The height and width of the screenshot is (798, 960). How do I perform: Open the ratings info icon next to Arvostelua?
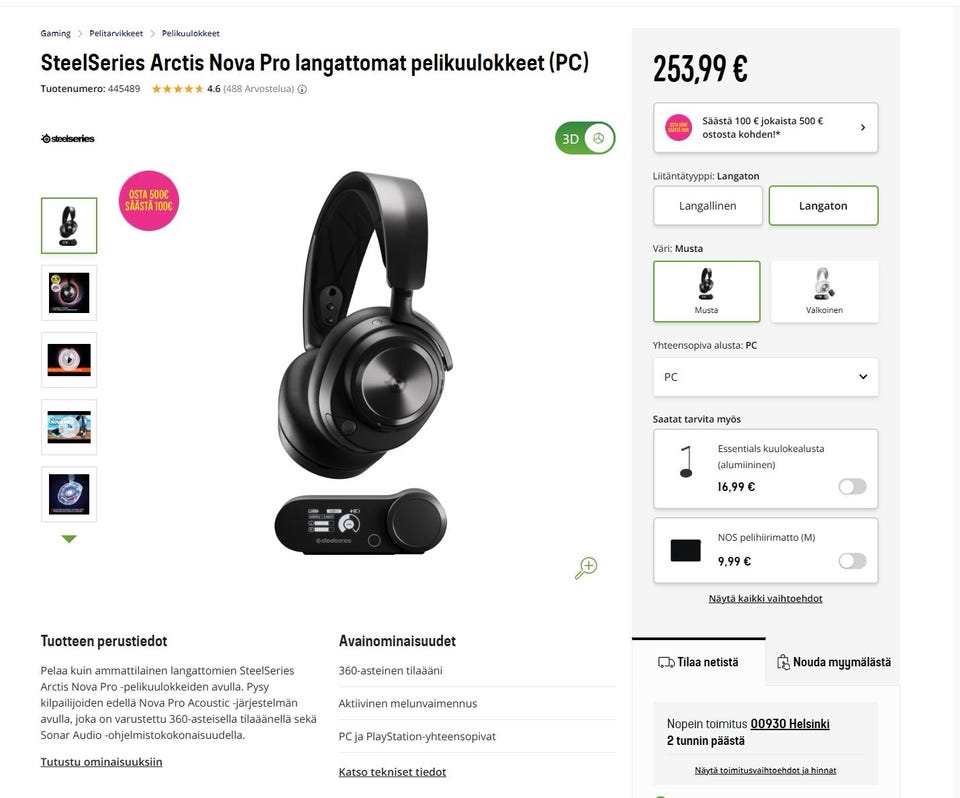(302, 89)
